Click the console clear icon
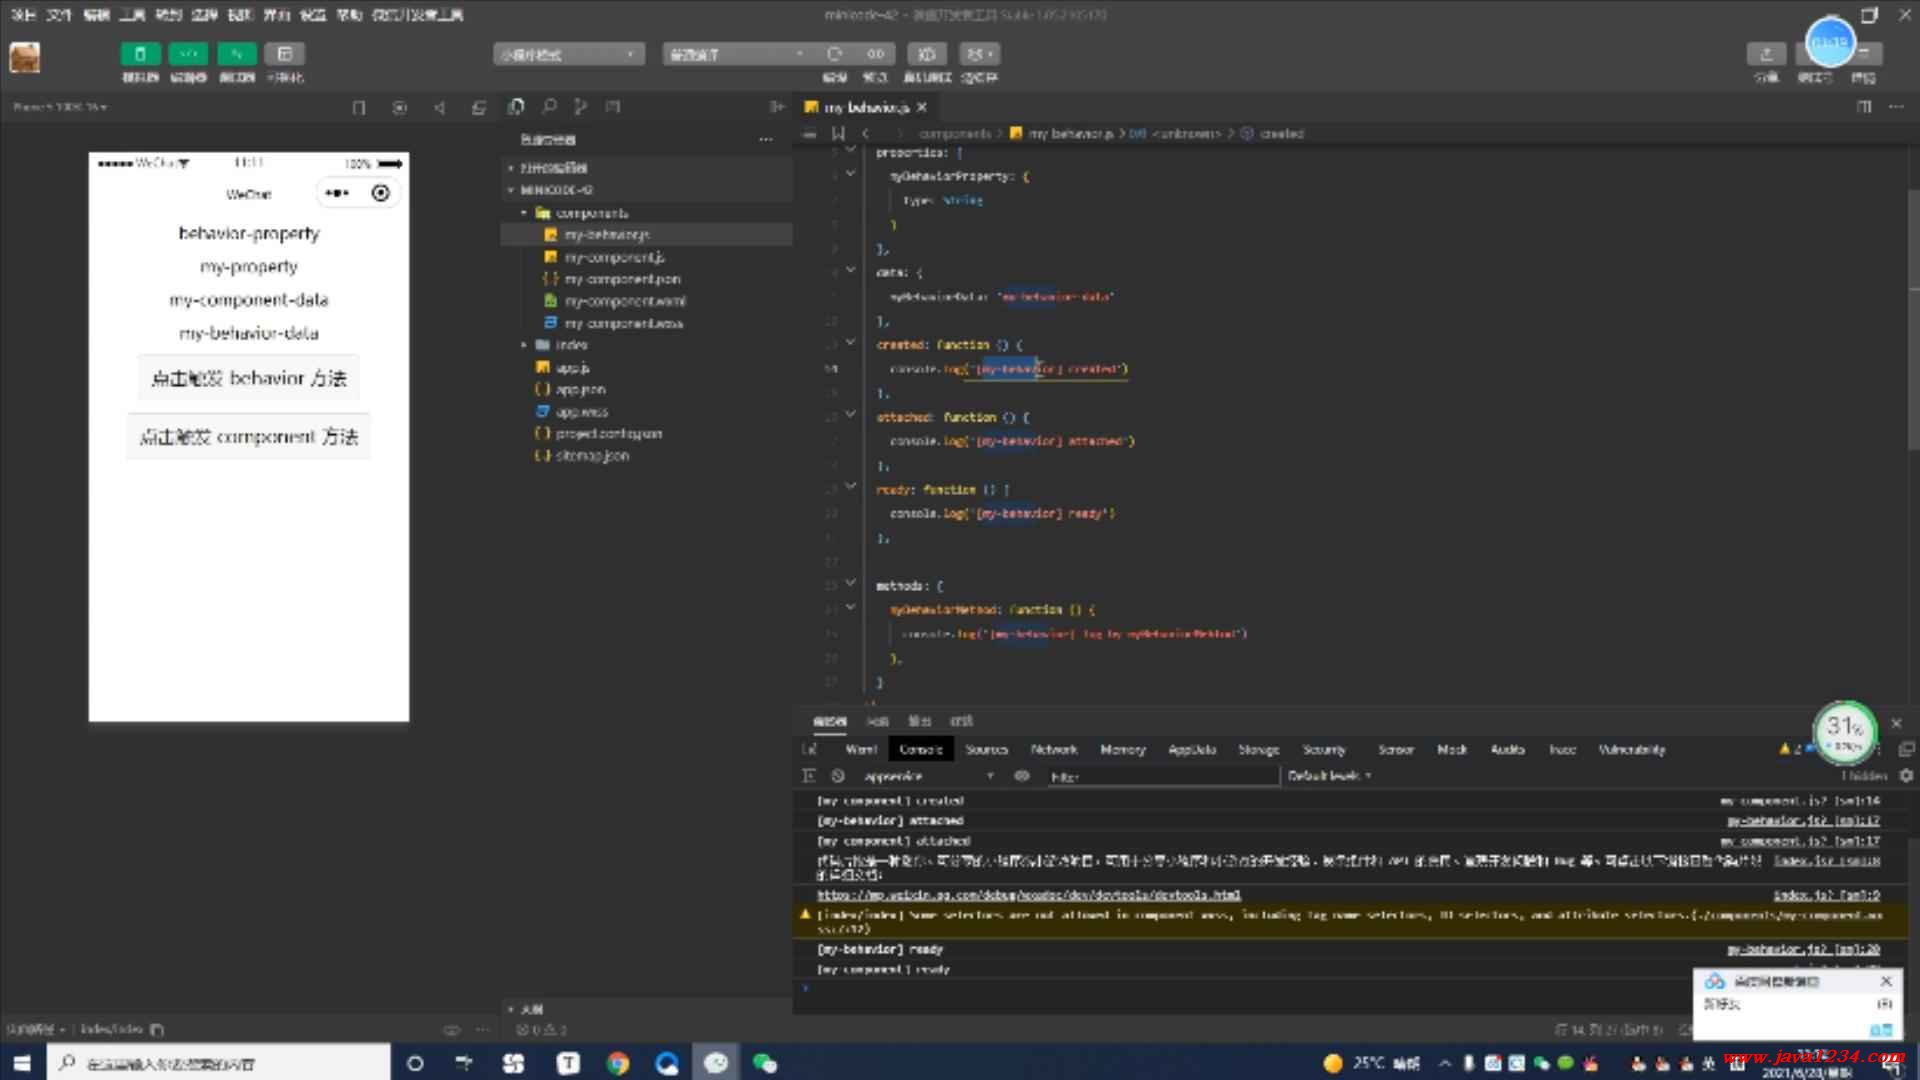 (838, 776)
